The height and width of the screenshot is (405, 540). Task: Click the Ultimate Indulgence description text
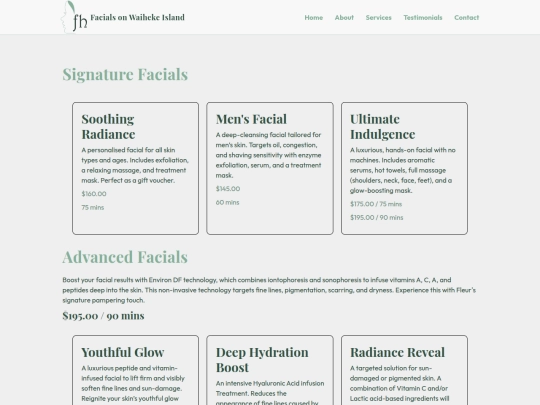[x=403, y=170]
